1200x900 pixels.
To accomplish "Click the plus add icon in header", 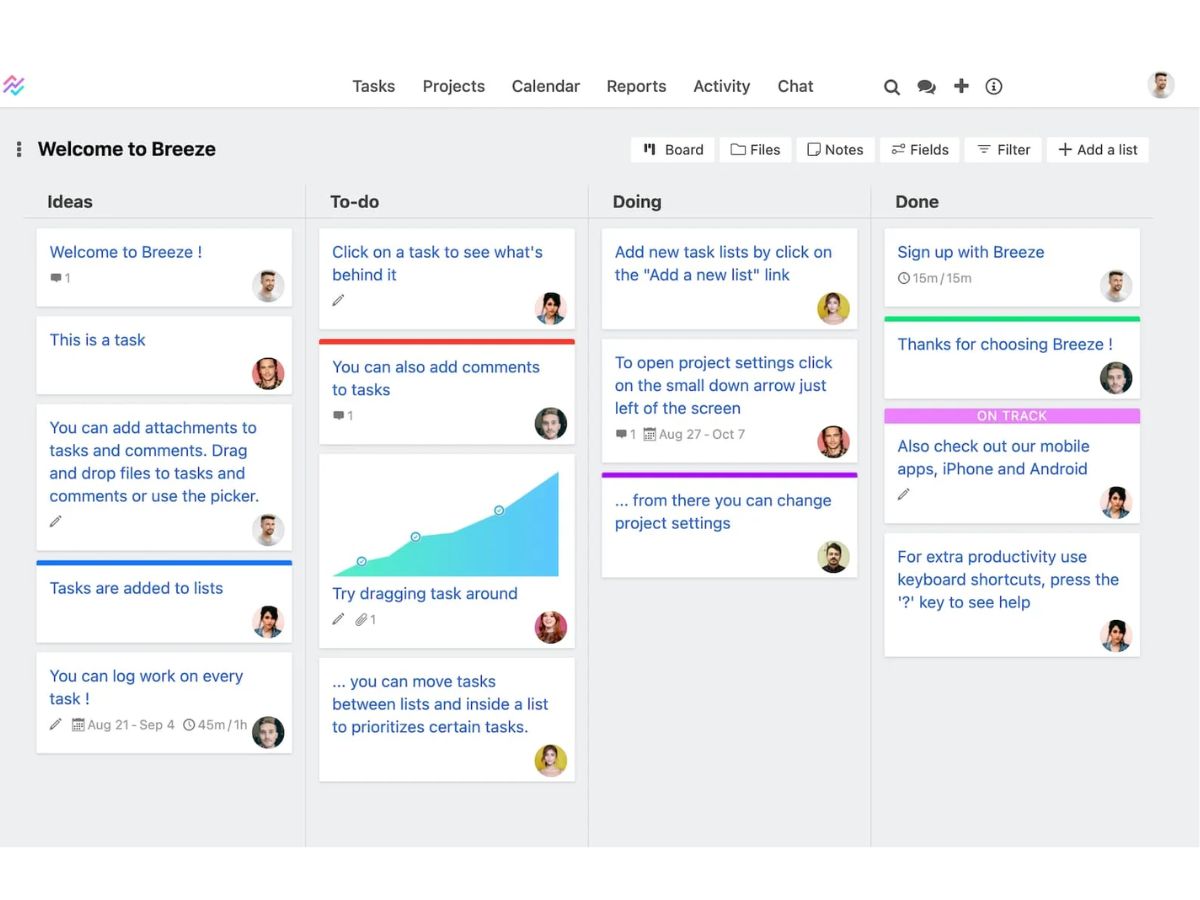I will point(961,86).
